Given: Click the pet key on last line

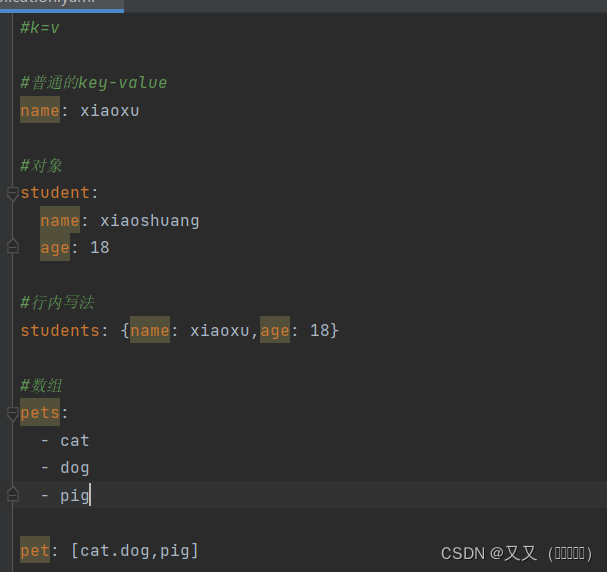Looking at the screenshot, I should pyautogui.click(x=35, y=550).
